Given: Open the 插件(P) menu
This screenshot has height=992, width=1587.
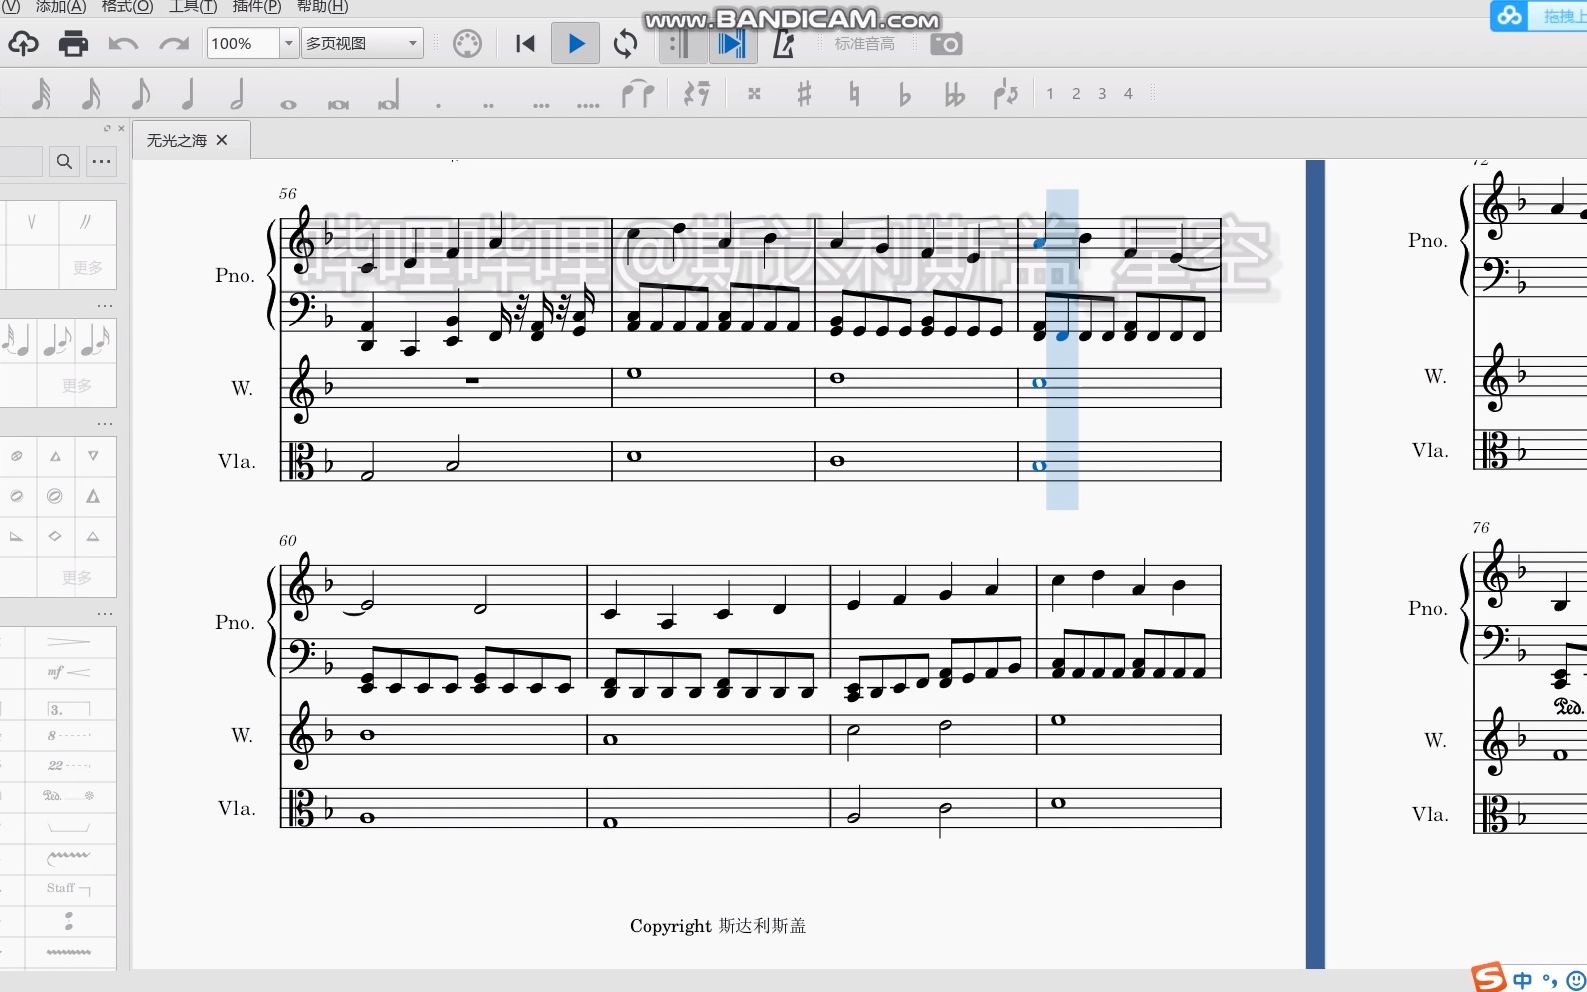Looking at the screenshot, I should (257, 6).
